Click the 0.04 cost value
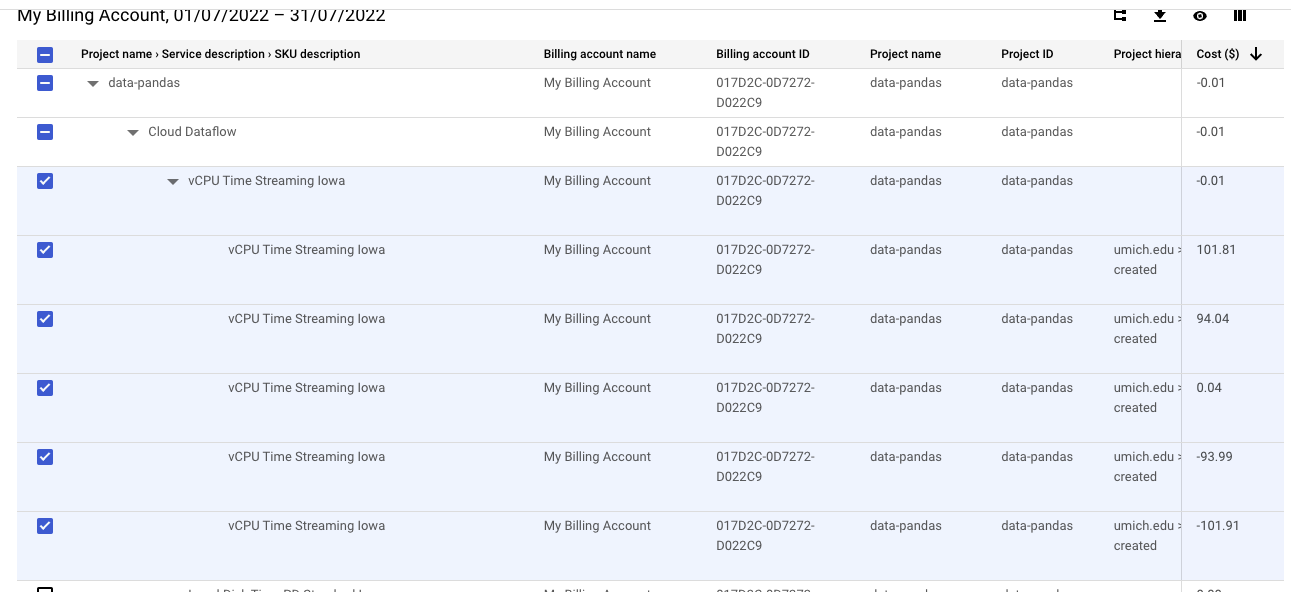Screen dimensions: 1291x592 click(1209, 388)
